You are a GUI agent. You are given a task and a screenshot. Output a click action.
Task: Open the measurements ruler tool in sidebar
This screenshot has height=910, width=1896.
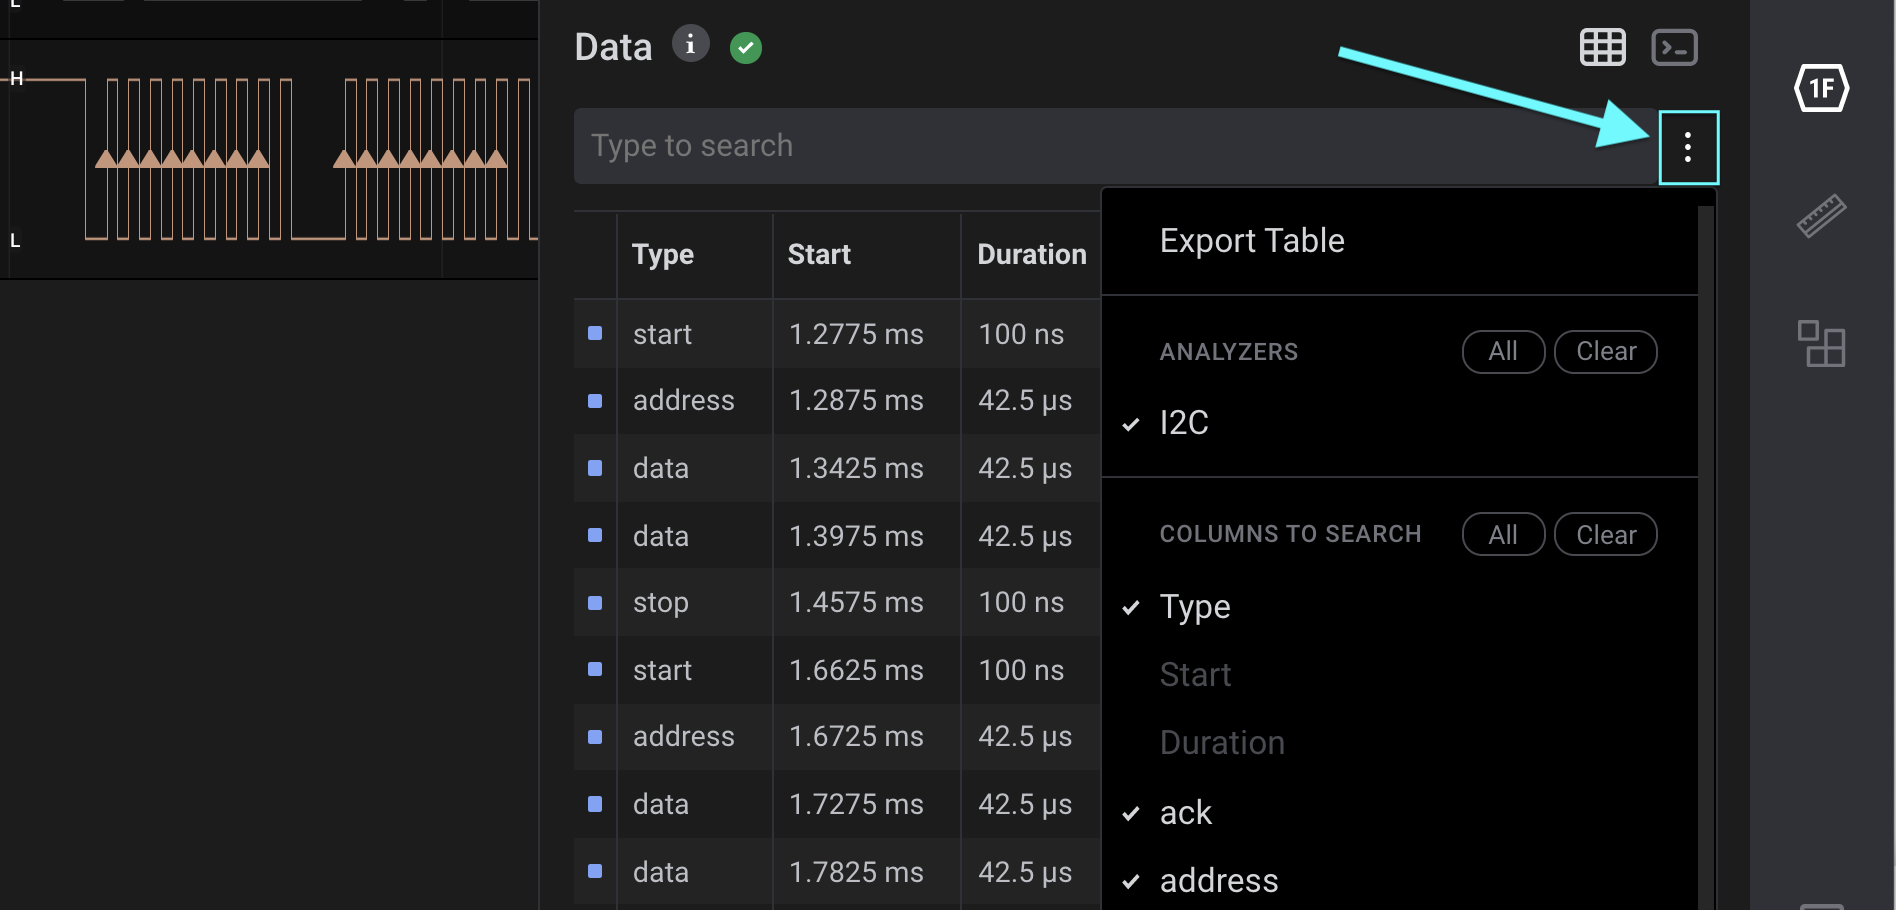tap(1822, 215)
